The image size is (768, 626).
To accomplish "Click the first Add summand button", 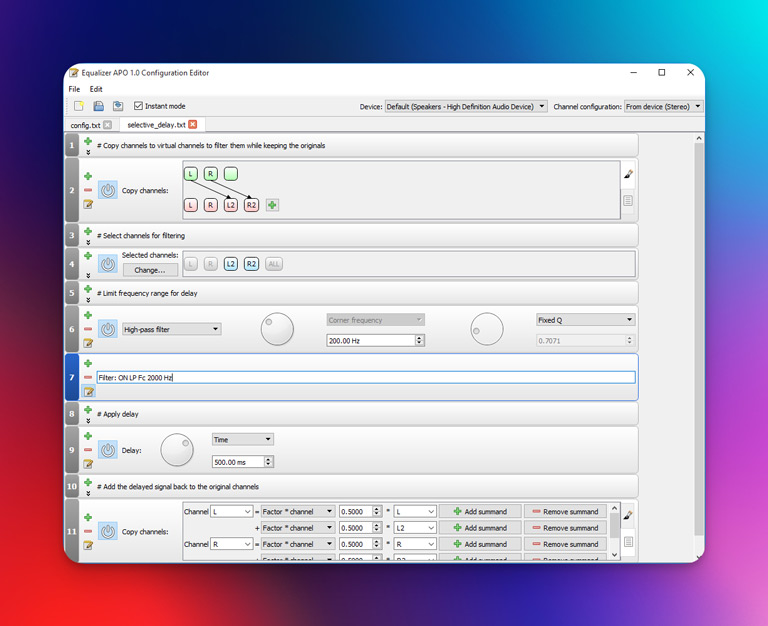I will (480, 511).
